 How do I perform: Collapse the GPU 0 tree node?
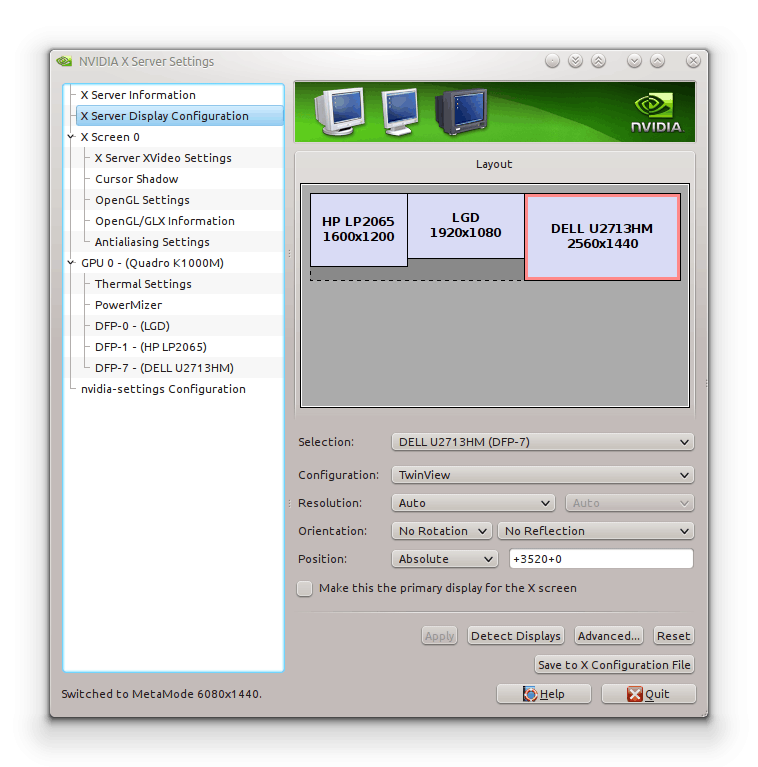[x=71, y=263]
